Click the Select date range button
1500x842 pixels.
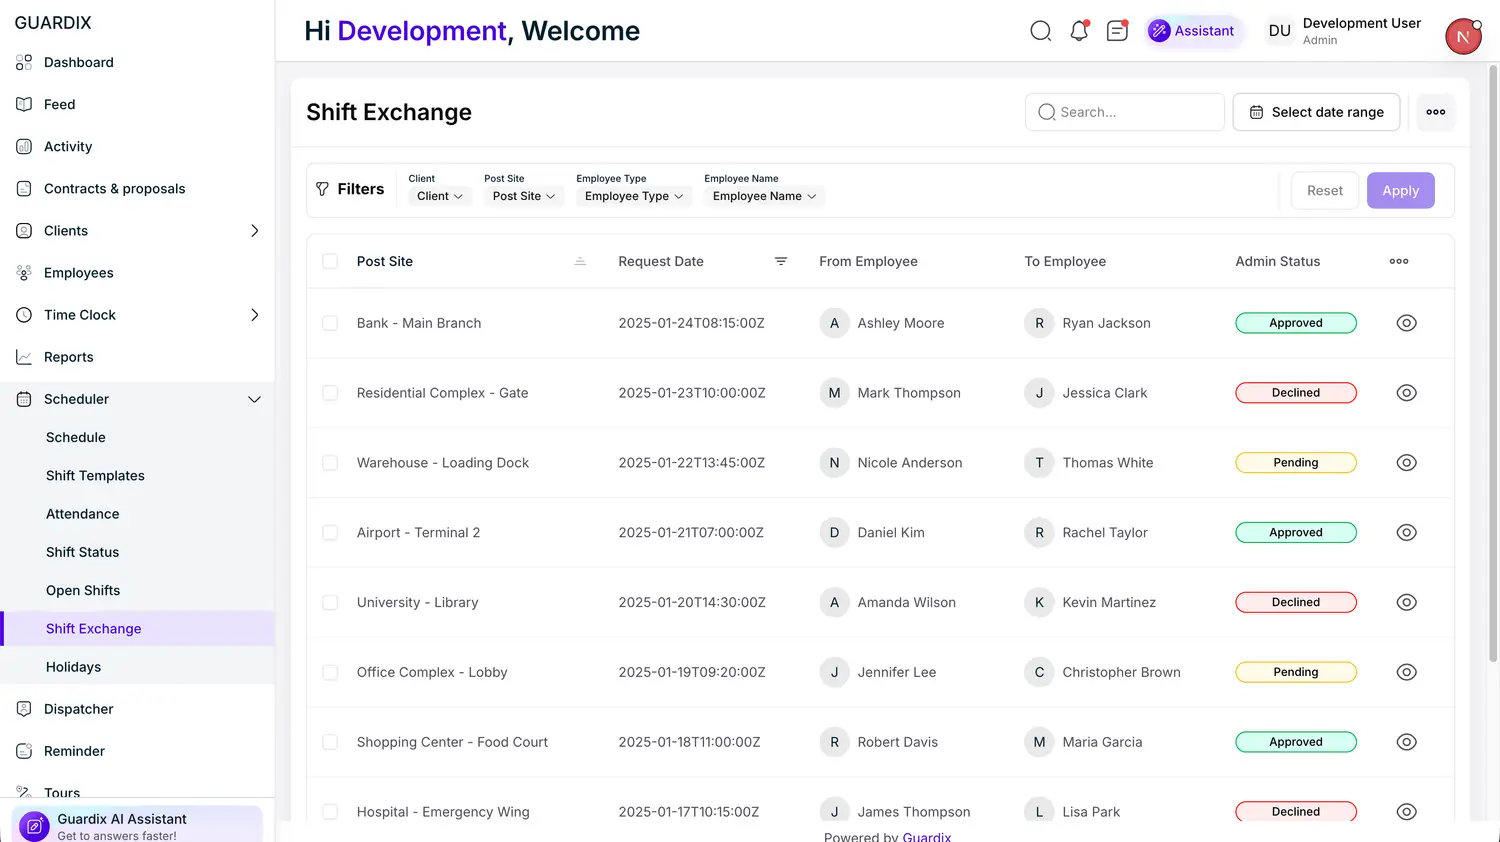coord(1316,112)
